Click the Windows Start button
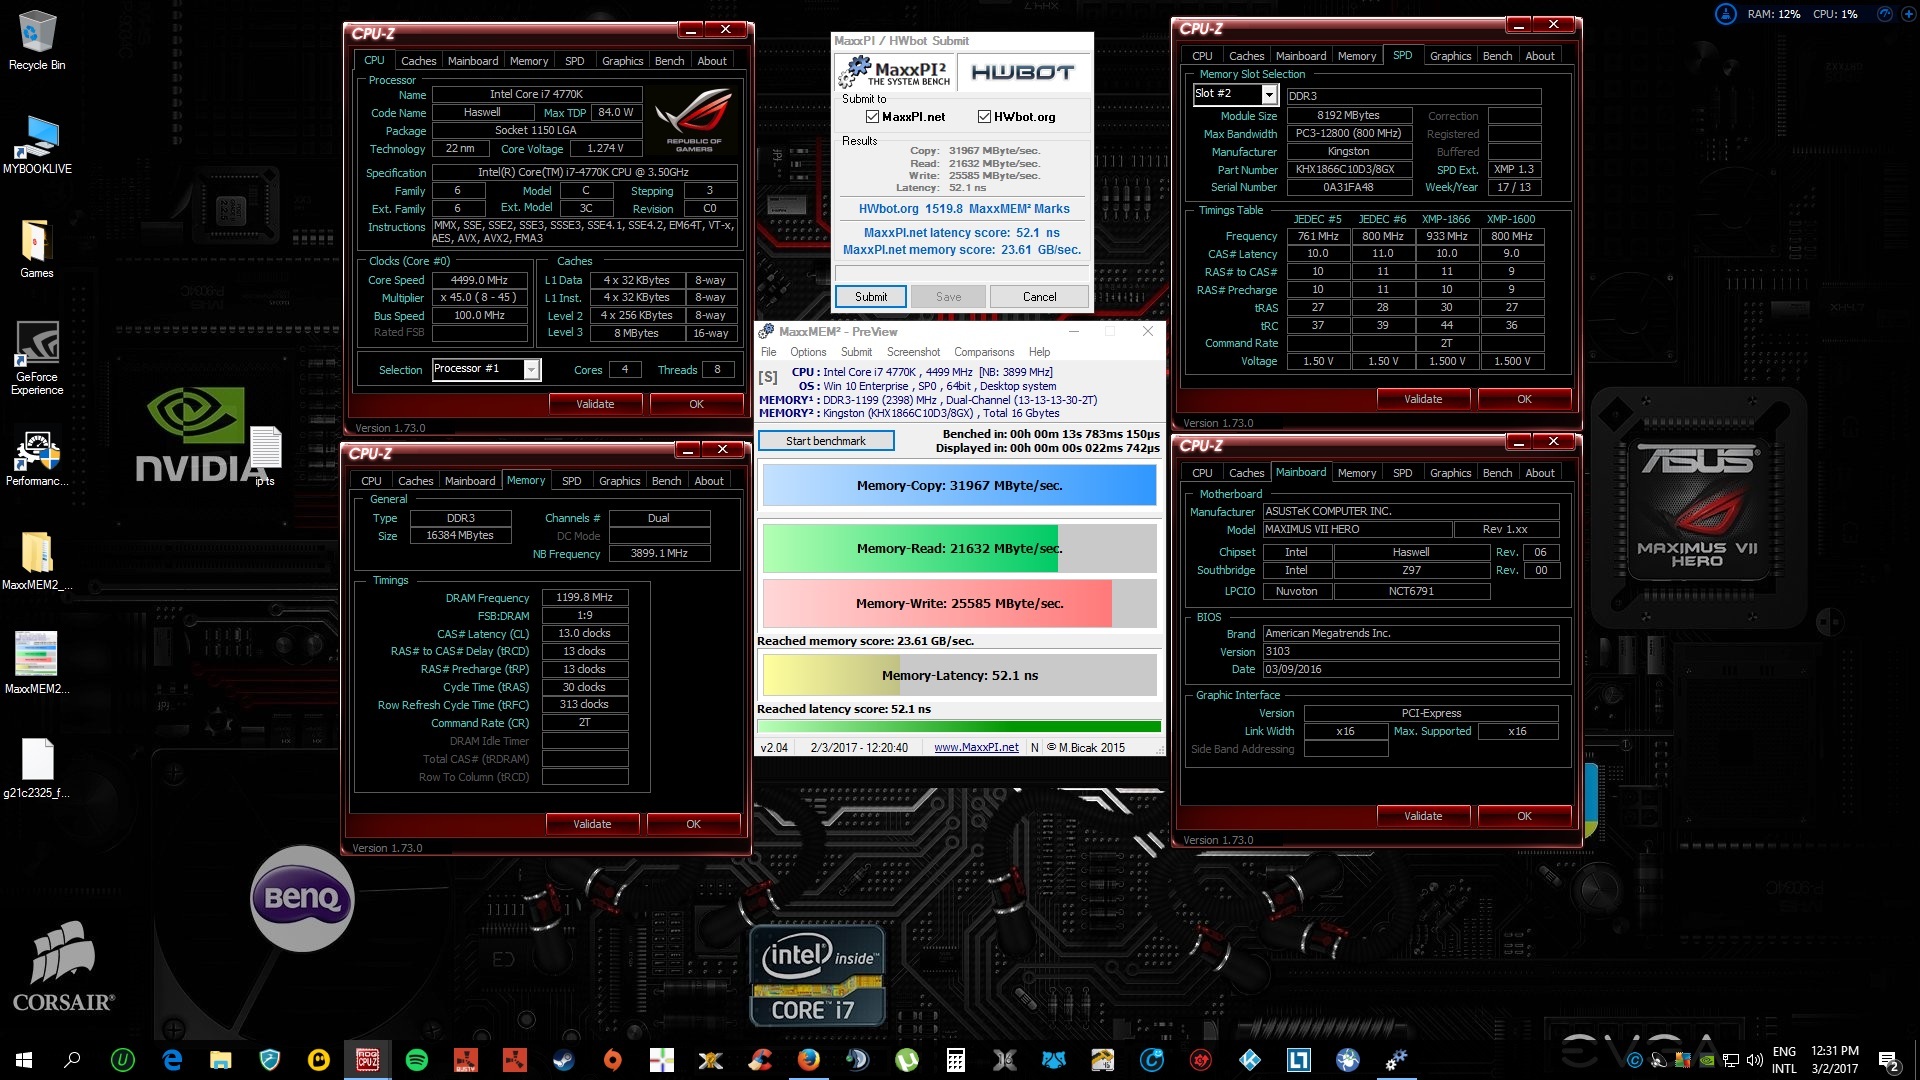The width and height of the screenshot is (1920, 1080). (x=24, y=1060)
